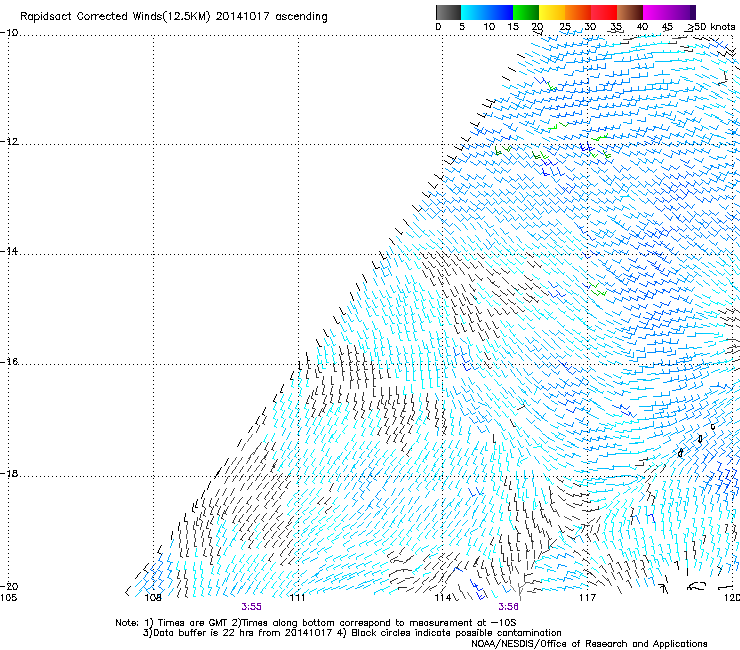Click the yellow 20-25 knots color swatch
Image resolution: width=740 pixels, height=650 pixels.
click(x=552, y=12)
